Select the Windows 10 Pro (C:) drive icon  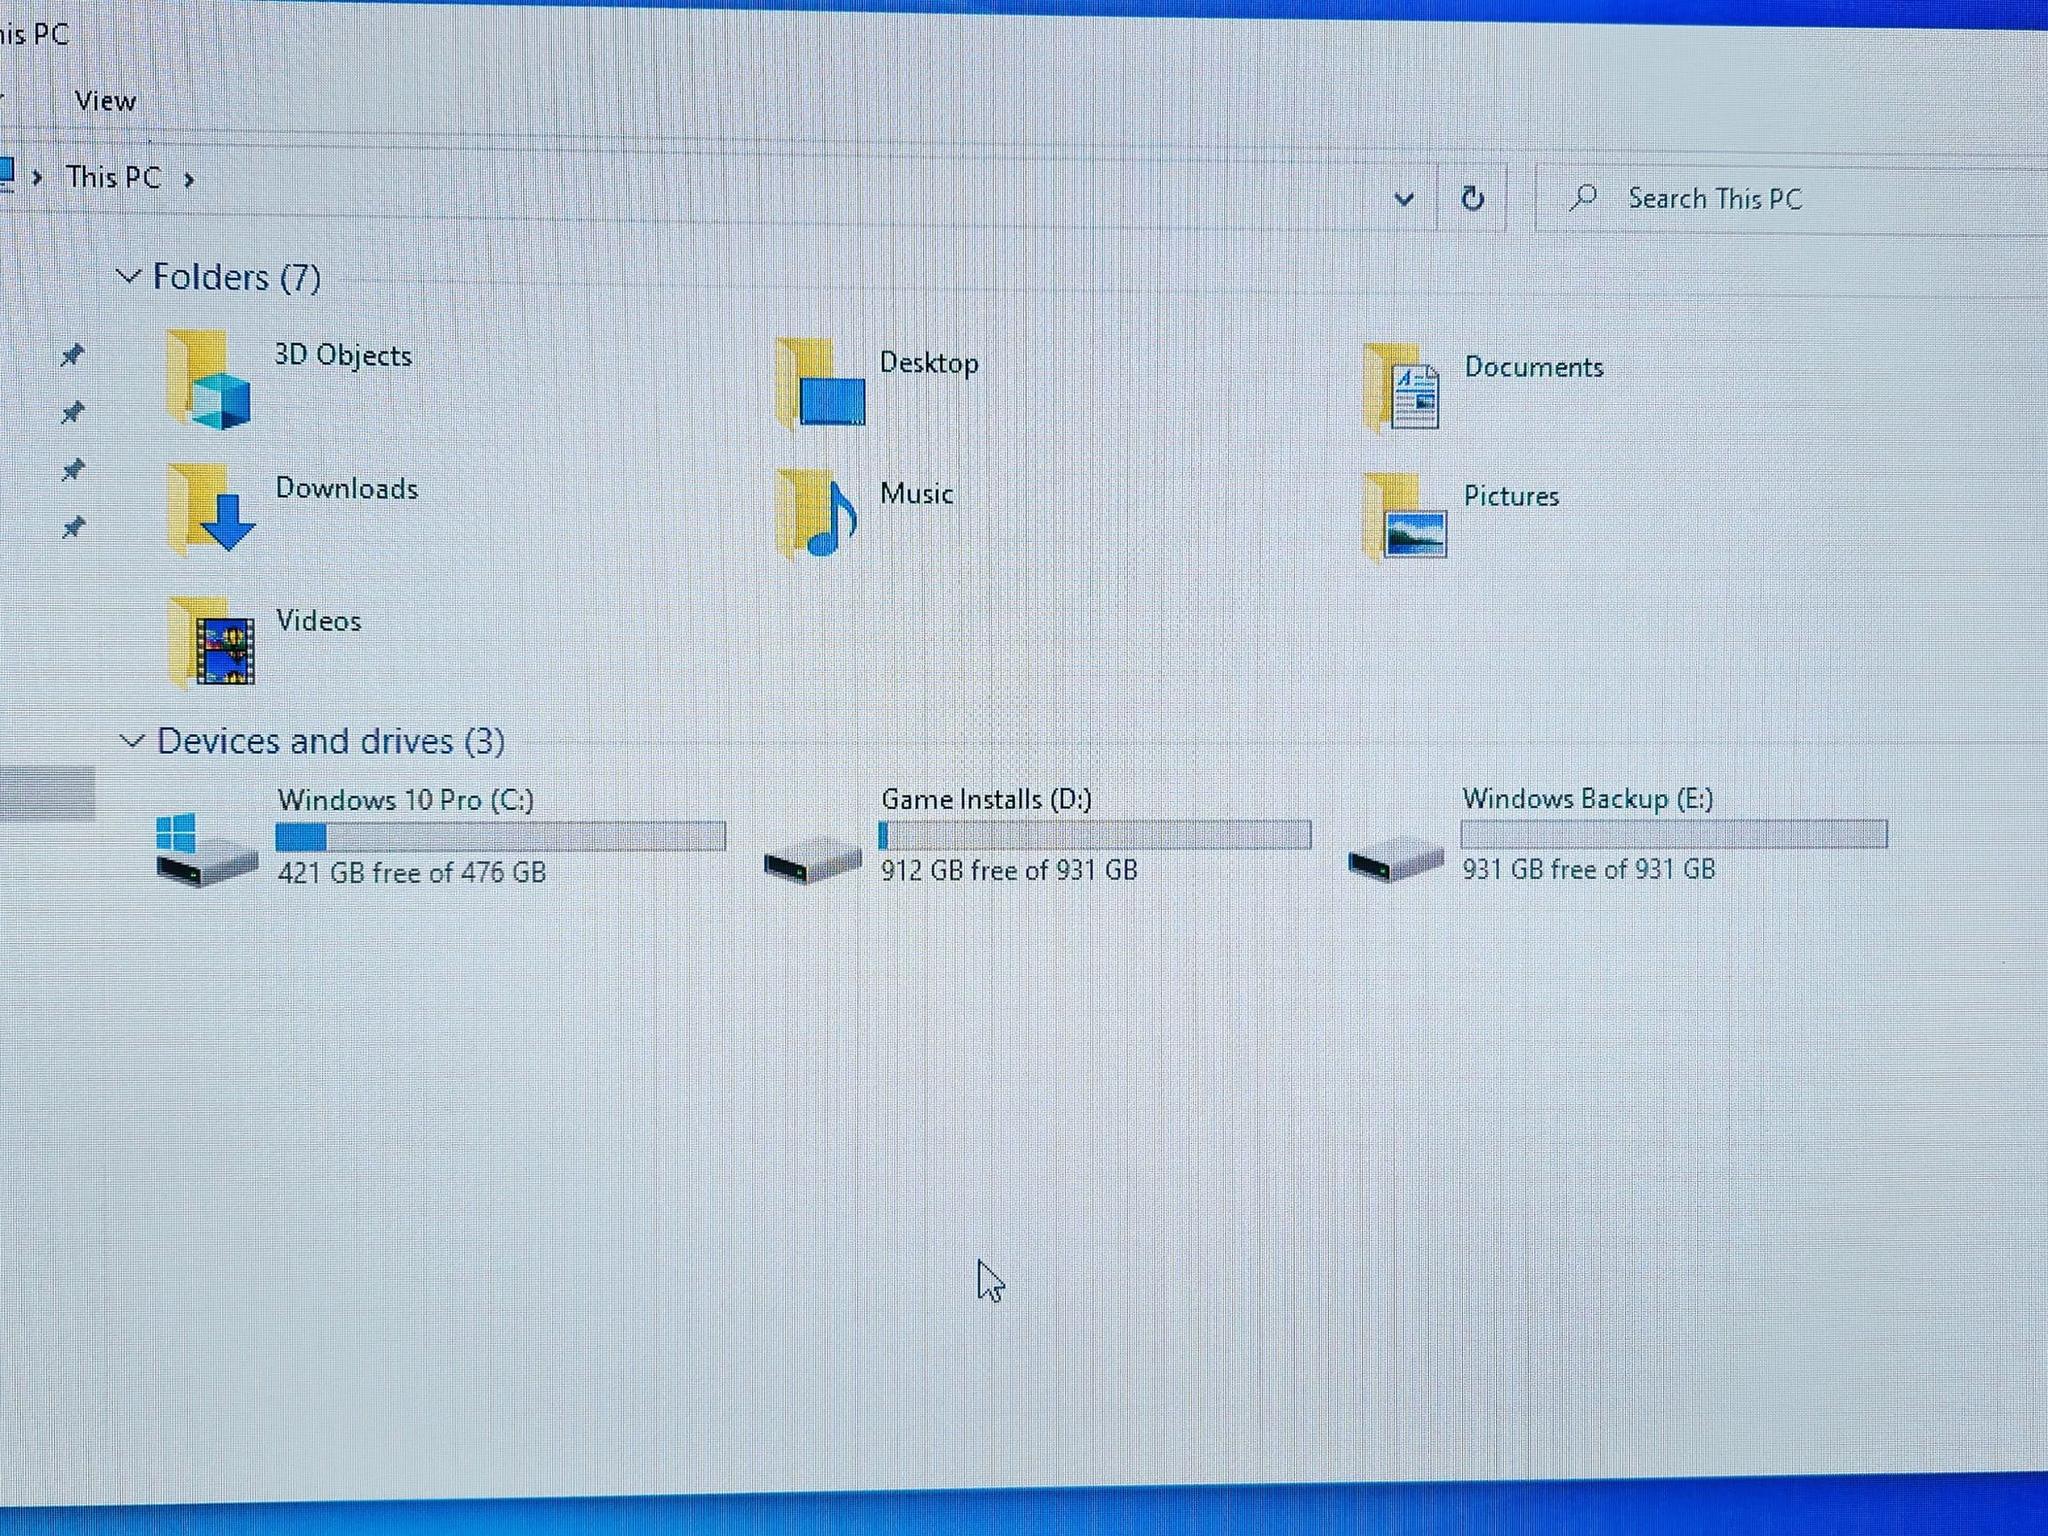click(206, 849)
